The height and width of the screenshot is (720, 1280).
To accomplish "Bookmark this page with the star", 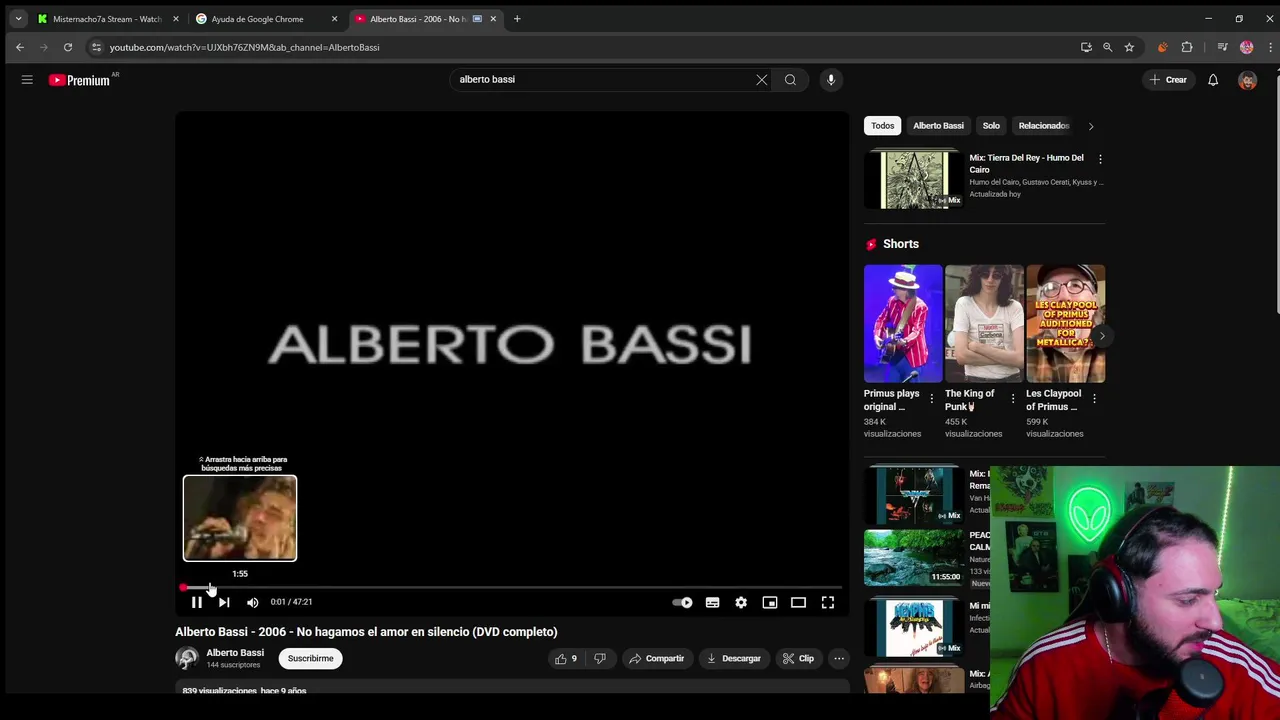I will pos(1129,47).
